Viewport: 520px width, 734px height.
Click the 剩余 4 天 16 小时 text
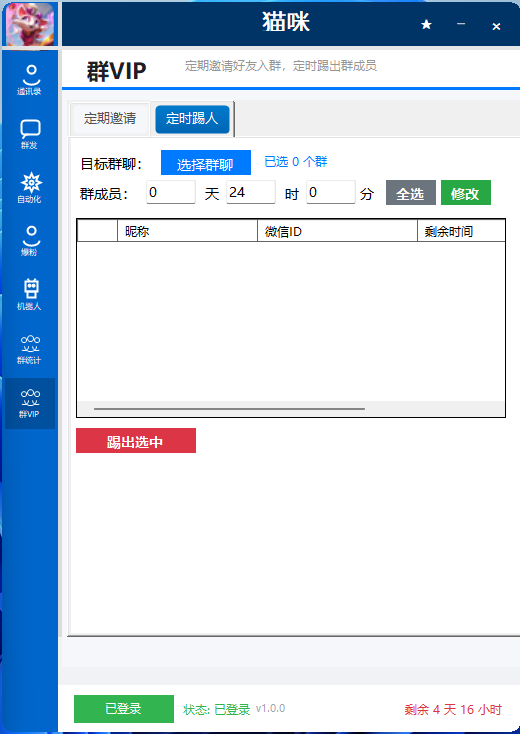453,710
